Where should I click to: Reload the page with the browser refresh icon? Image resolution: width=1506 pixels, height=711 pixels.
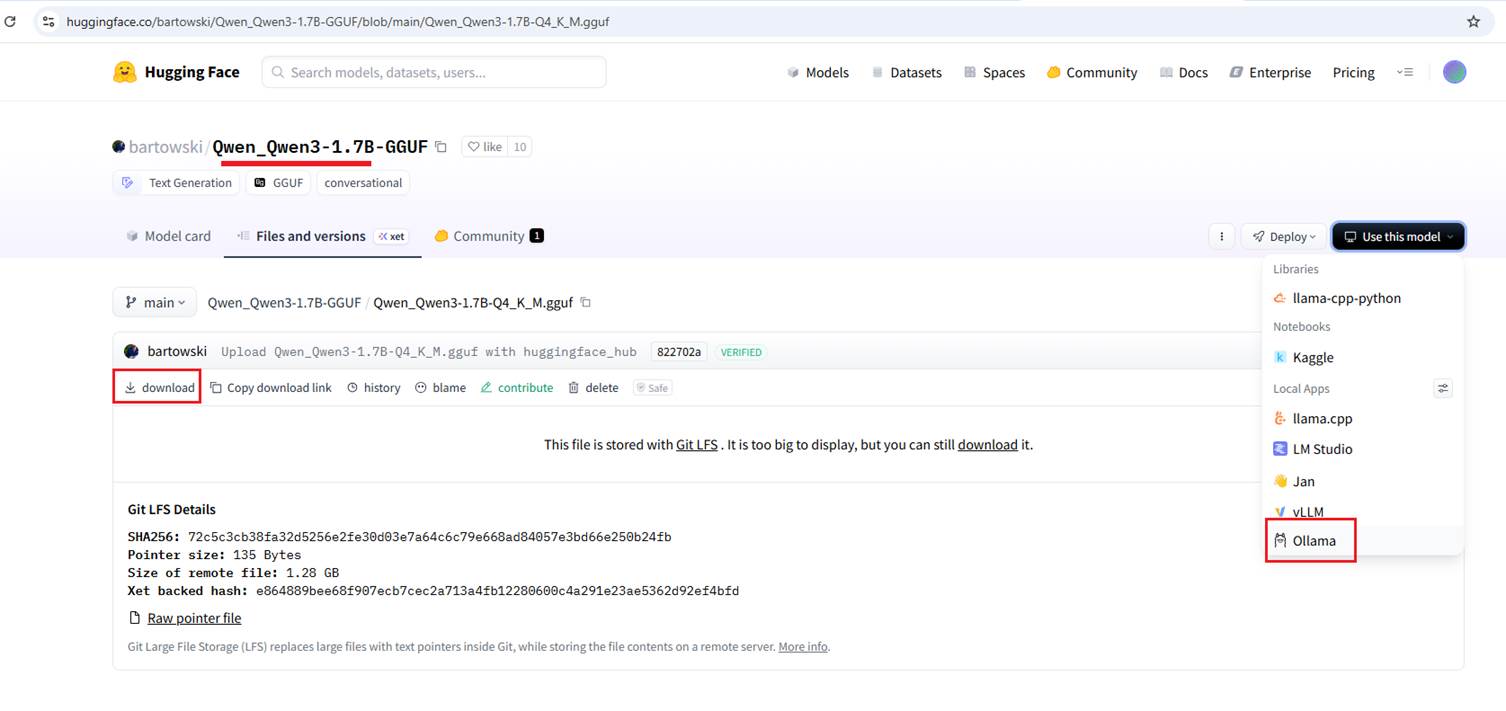pos(10,21)
